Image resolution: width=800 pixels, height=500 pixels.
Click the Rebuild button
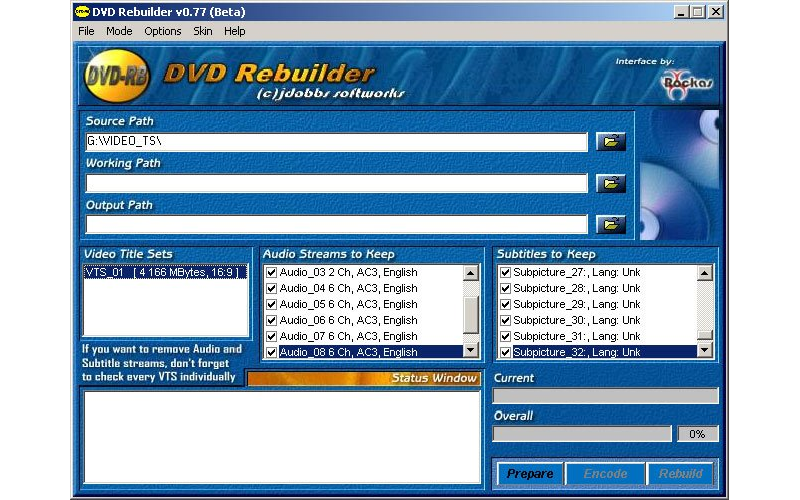[681, 473]
